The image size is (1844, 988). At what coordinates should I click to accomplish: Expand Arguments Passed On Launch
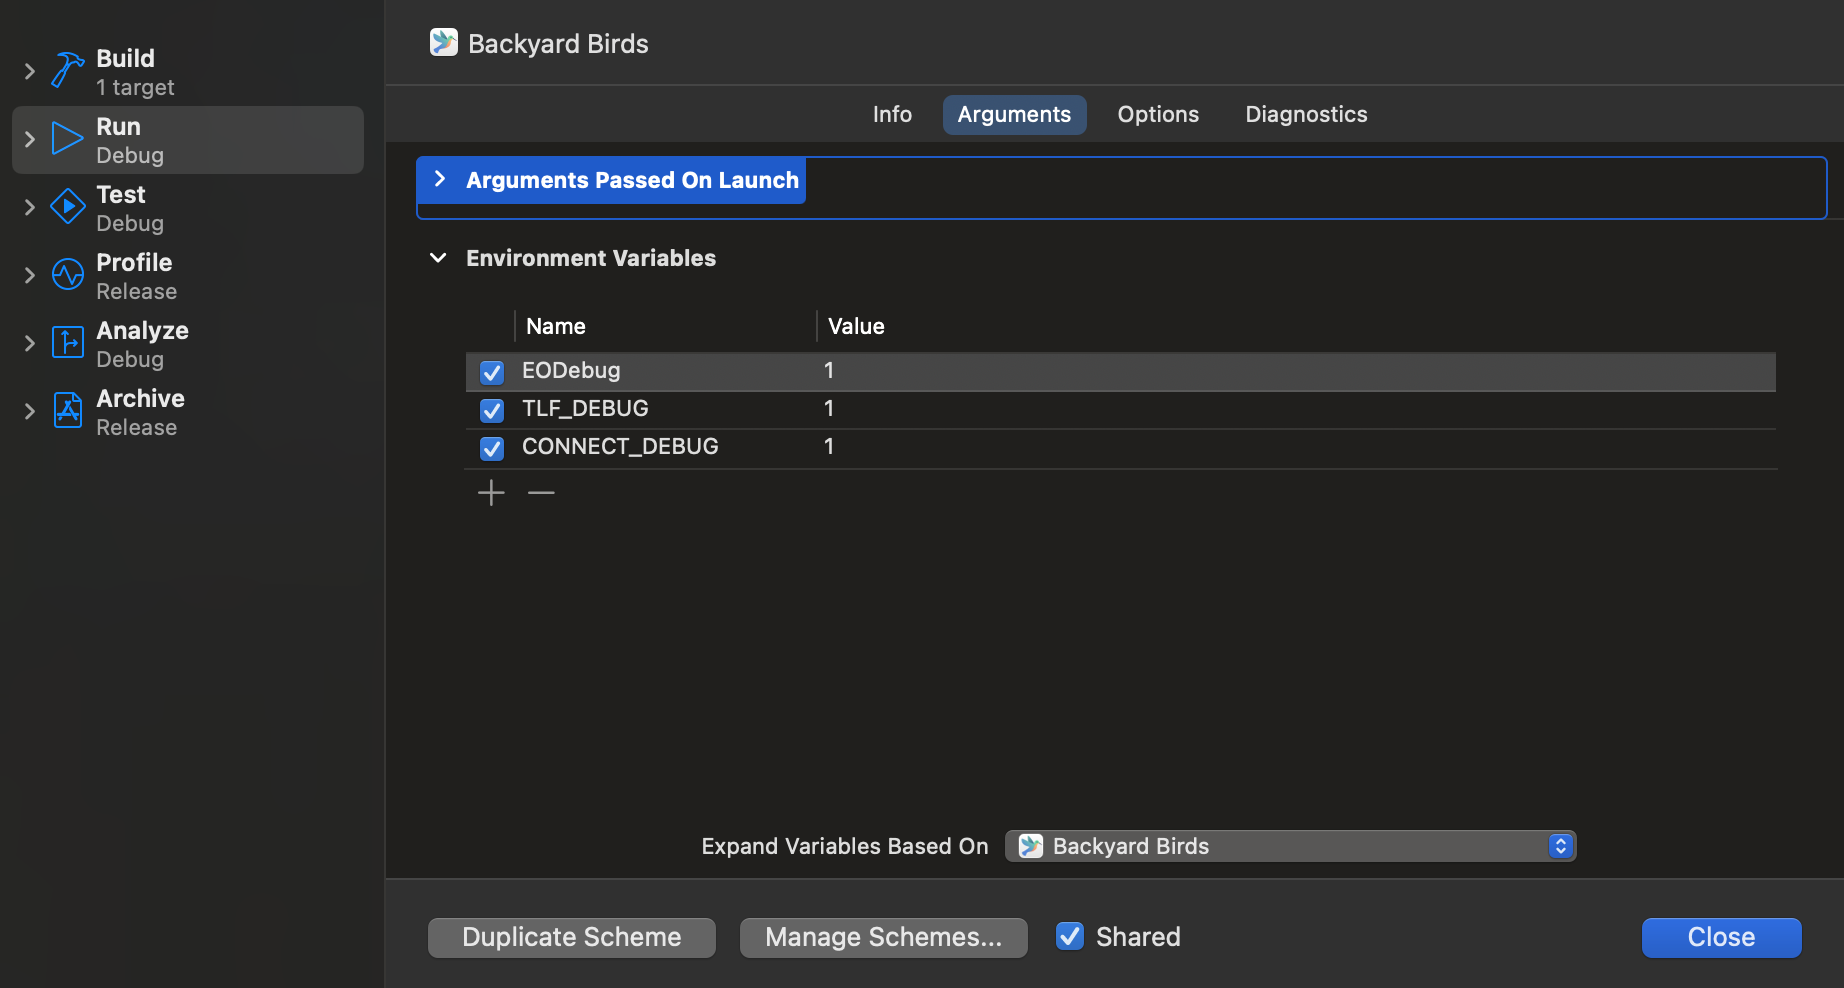click(x=439, y=179)
